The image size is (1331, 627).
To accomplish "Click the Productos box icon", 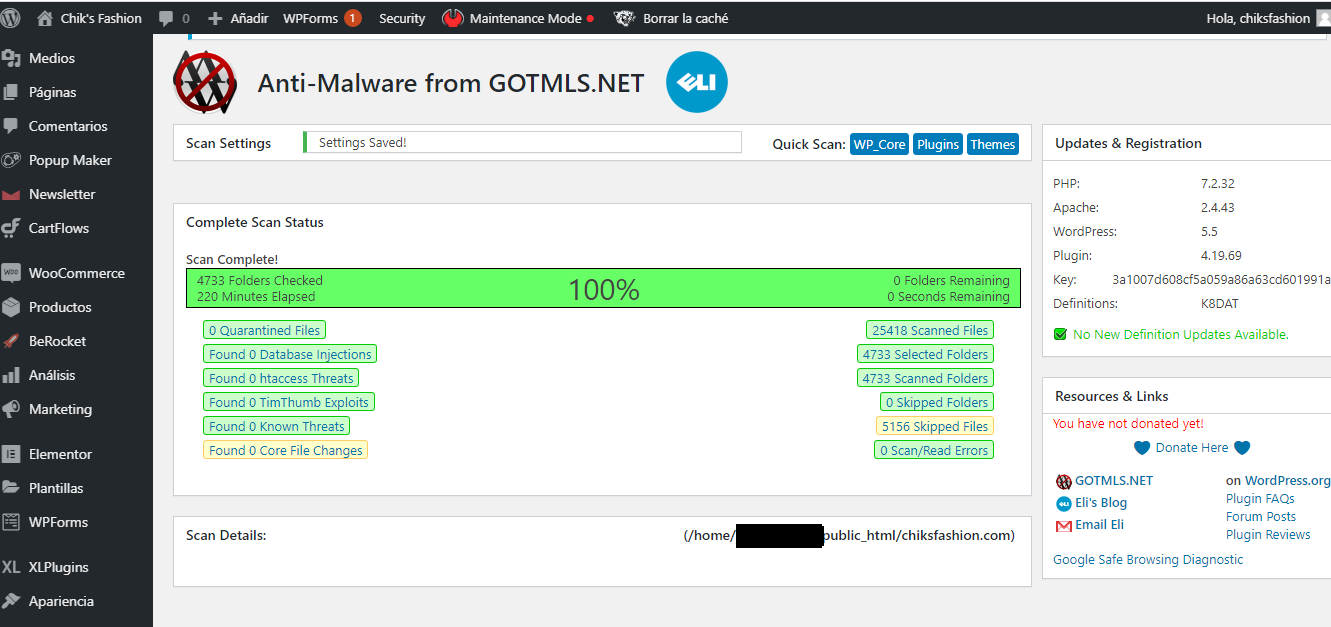I will pos(12,307).
